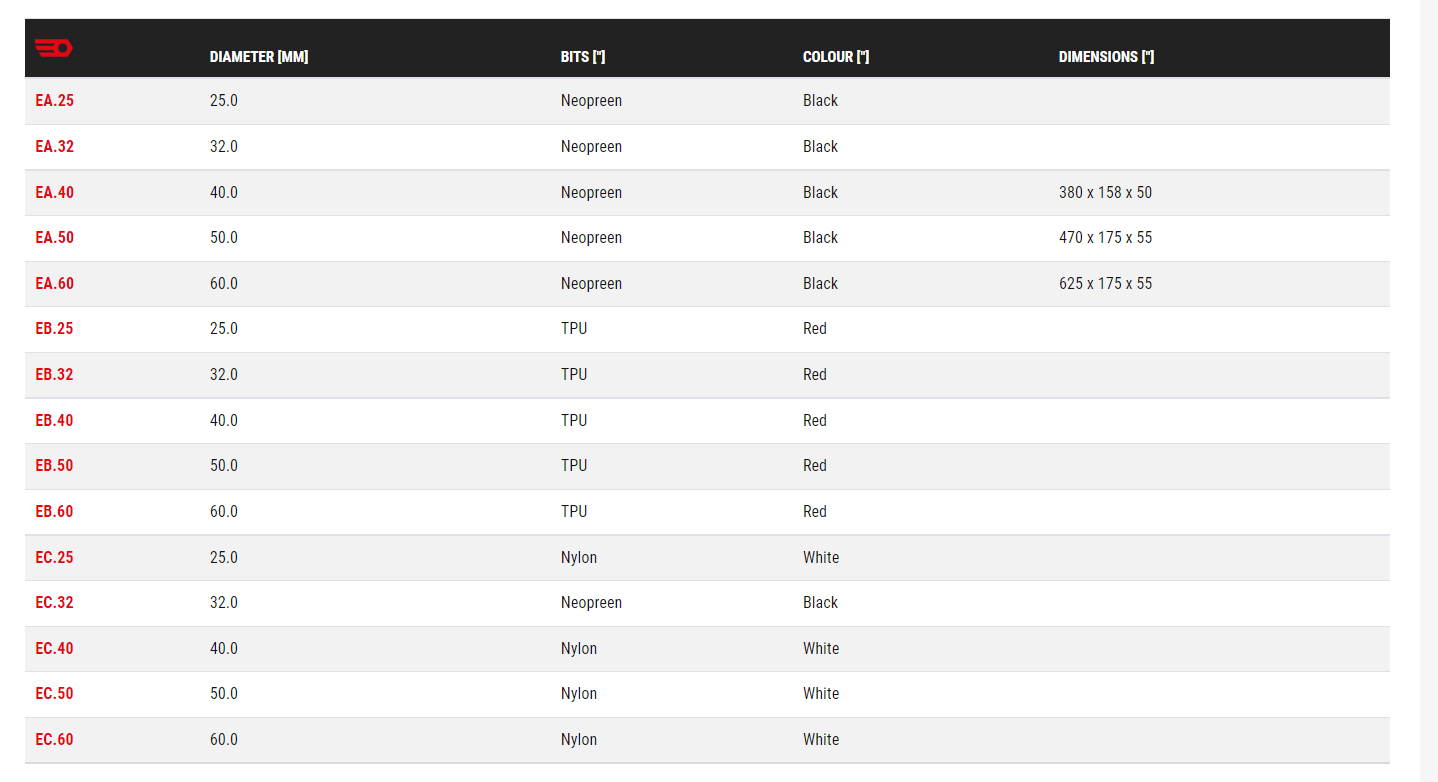Open the EA.50 product link
The width and height of the screenshot is (1438, 782).
coord(54,238)
